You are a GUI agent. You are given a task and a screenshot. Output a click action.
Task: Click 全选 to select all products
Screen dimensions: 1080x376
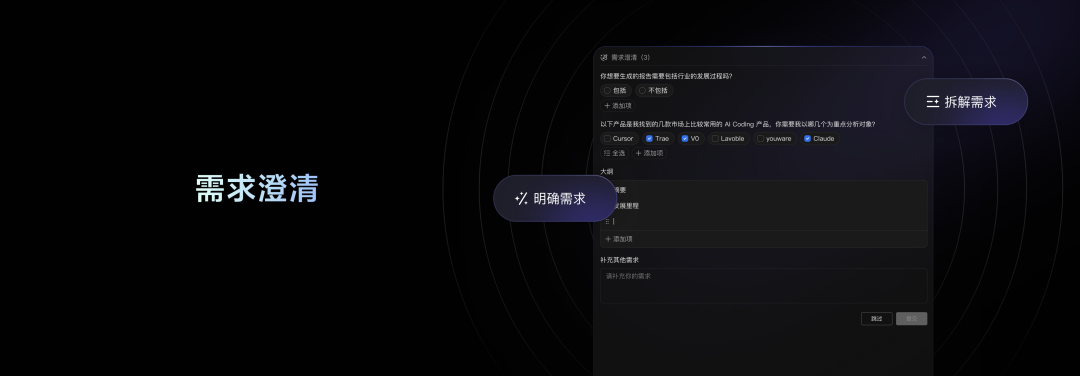point(614,153)
